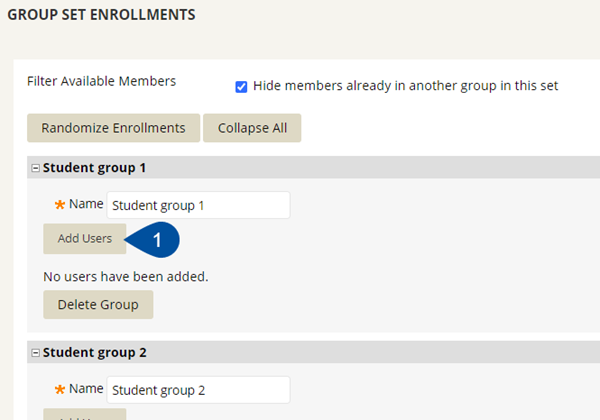The width and height of the screenshot is (600, 420).
Task: Collapse Student group 1 using minus icon
Action: click(35, 168)
